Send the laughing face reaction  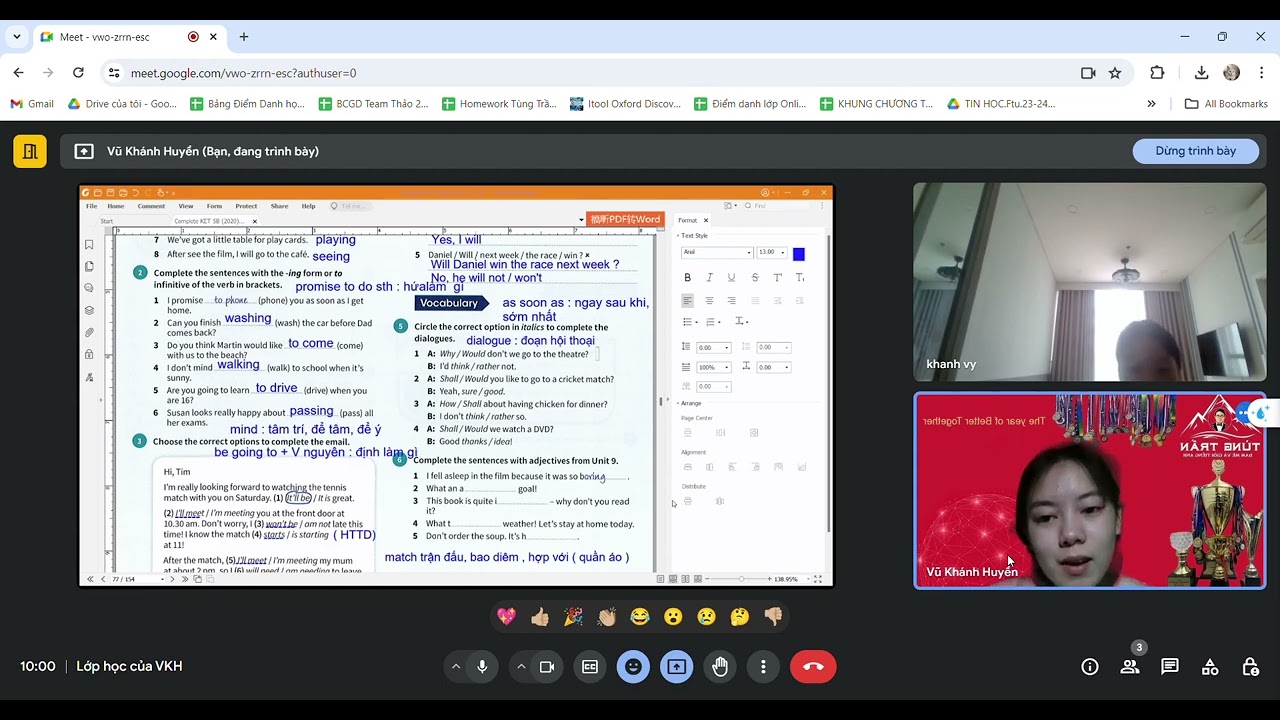pos(640,617)
